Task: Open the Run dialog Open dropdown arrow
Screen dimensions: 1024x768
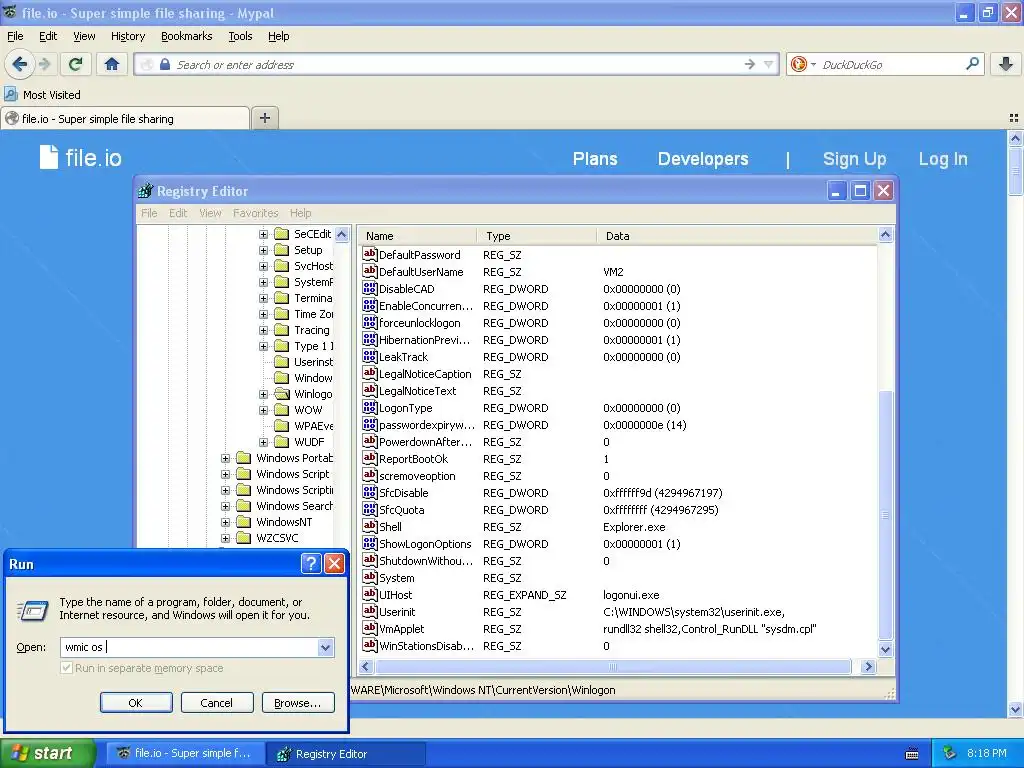Action: coord(325,647)
